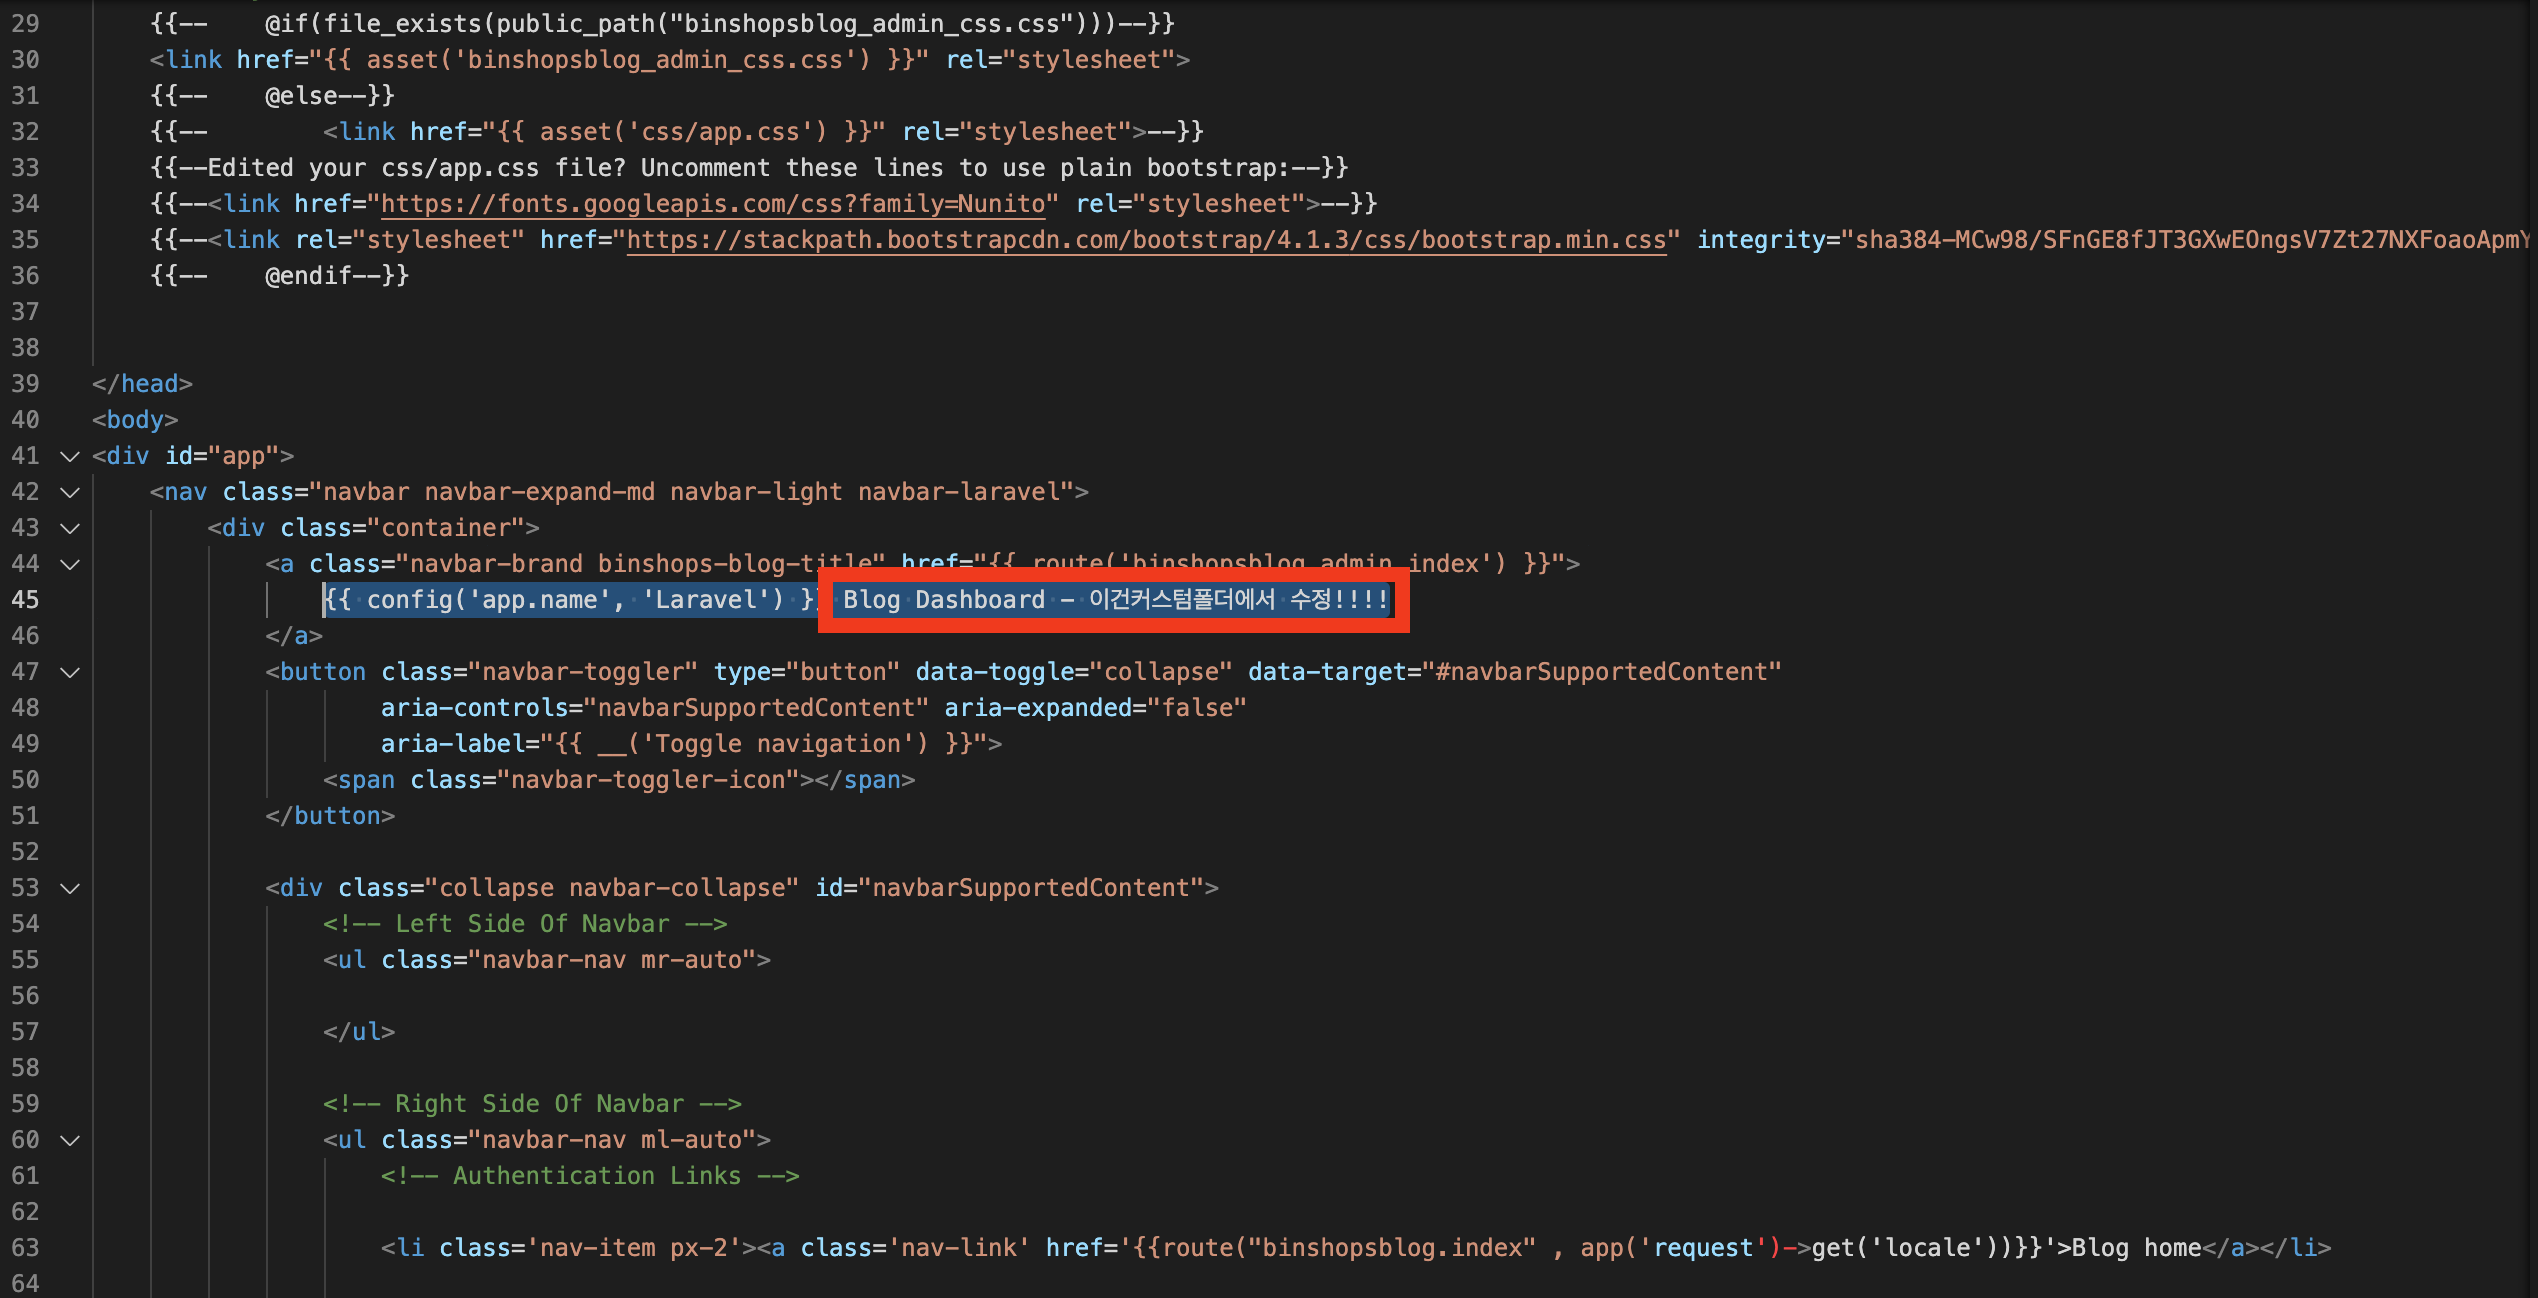Fold the navbar-toggler button block
This screenshot has height=1298, width=2538.
69,672
